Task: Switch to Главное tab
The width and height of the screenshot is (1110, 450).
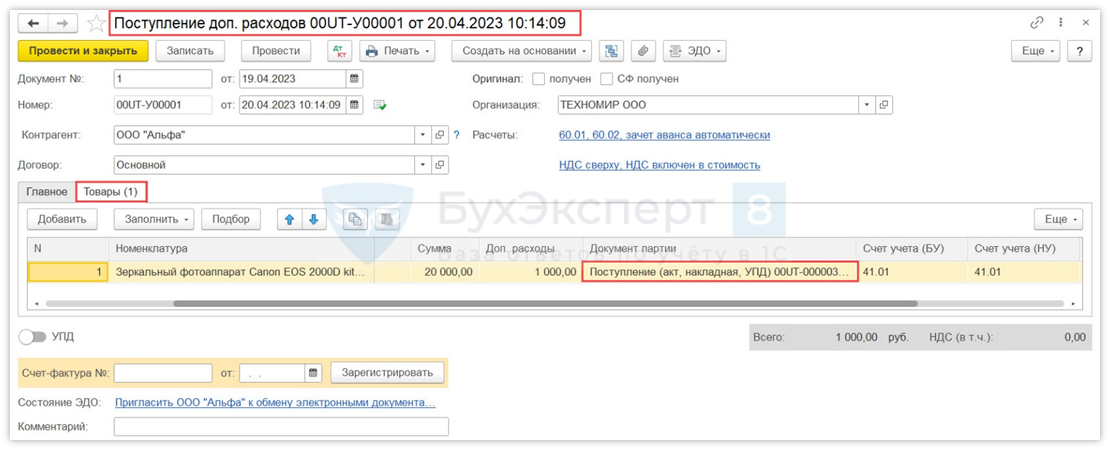Action: tap(47, 192)
